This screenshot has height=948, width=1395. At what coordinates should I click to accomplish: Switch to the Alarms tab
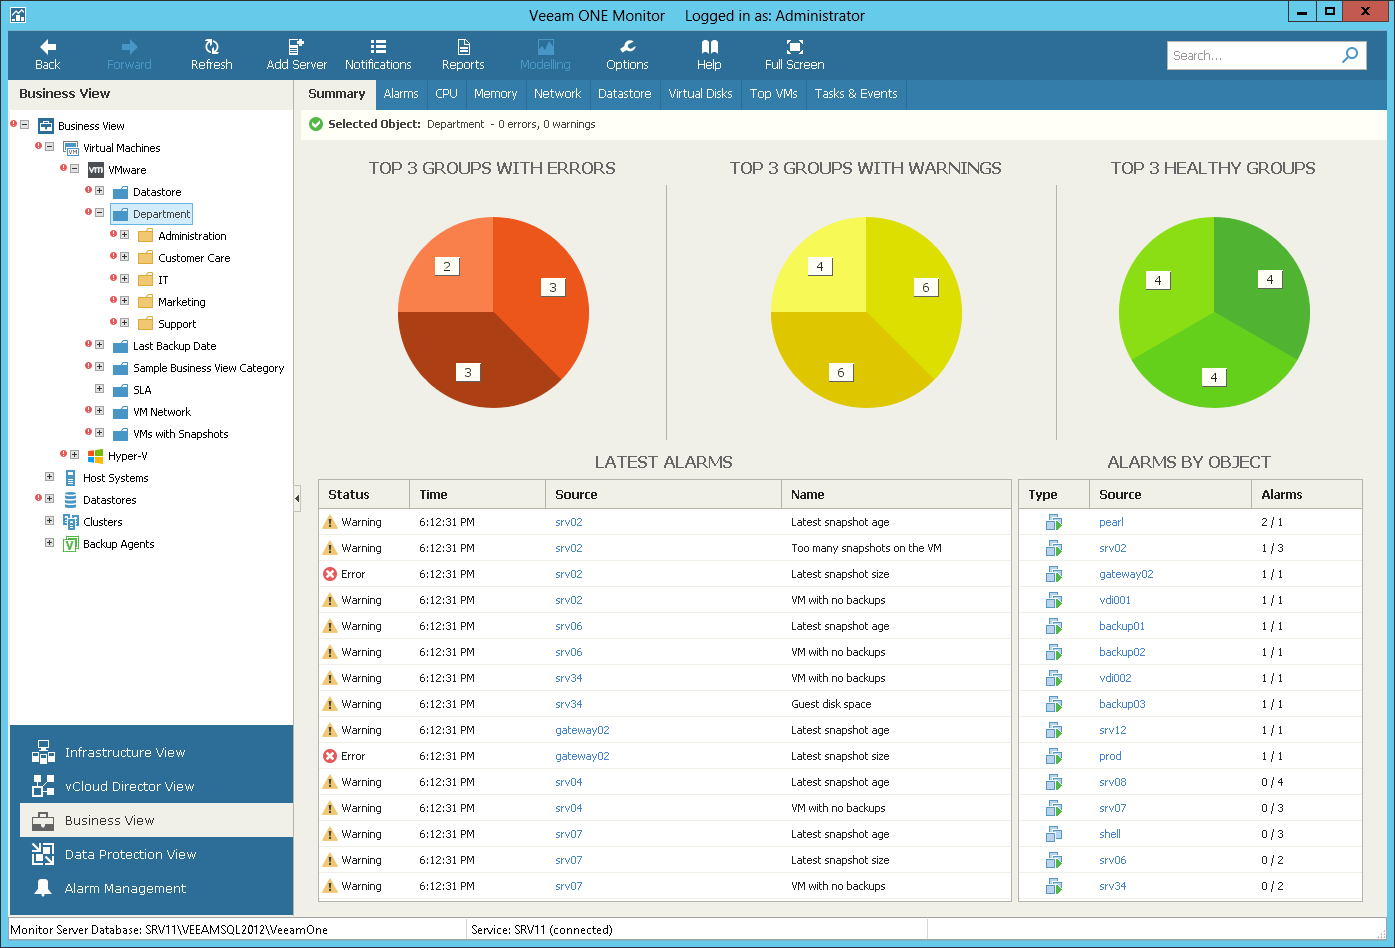[401, 94]
